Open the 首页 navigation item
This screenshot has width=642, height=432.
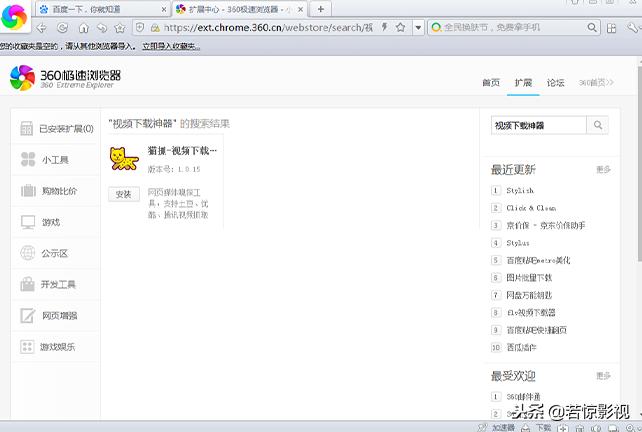tap(491, 83)
